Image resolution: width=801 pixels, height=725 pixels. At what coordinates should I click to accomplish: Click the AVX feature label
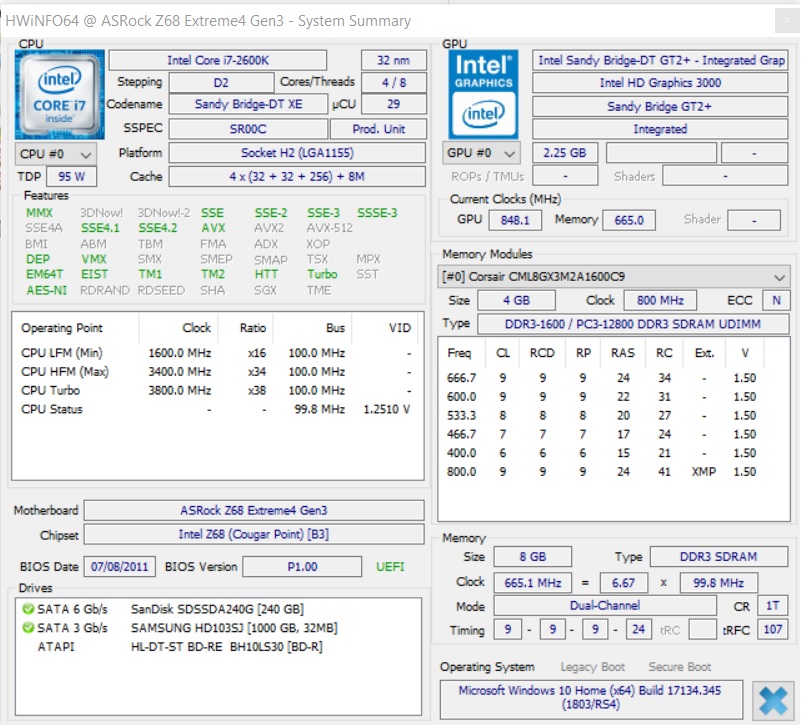click(x=213, y=228)
